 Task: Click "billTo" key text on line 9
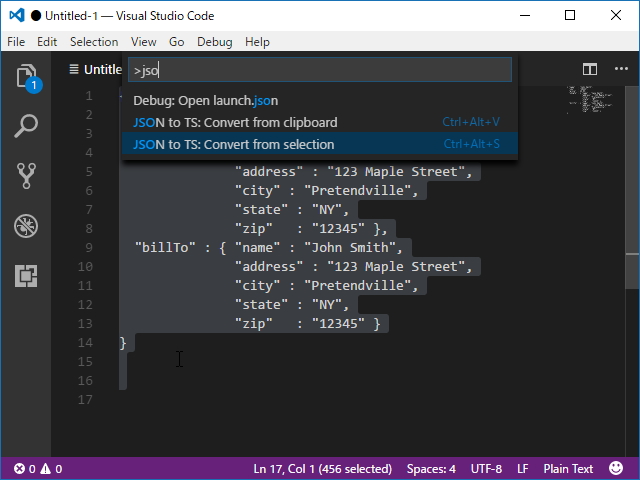tap(165, 248)
